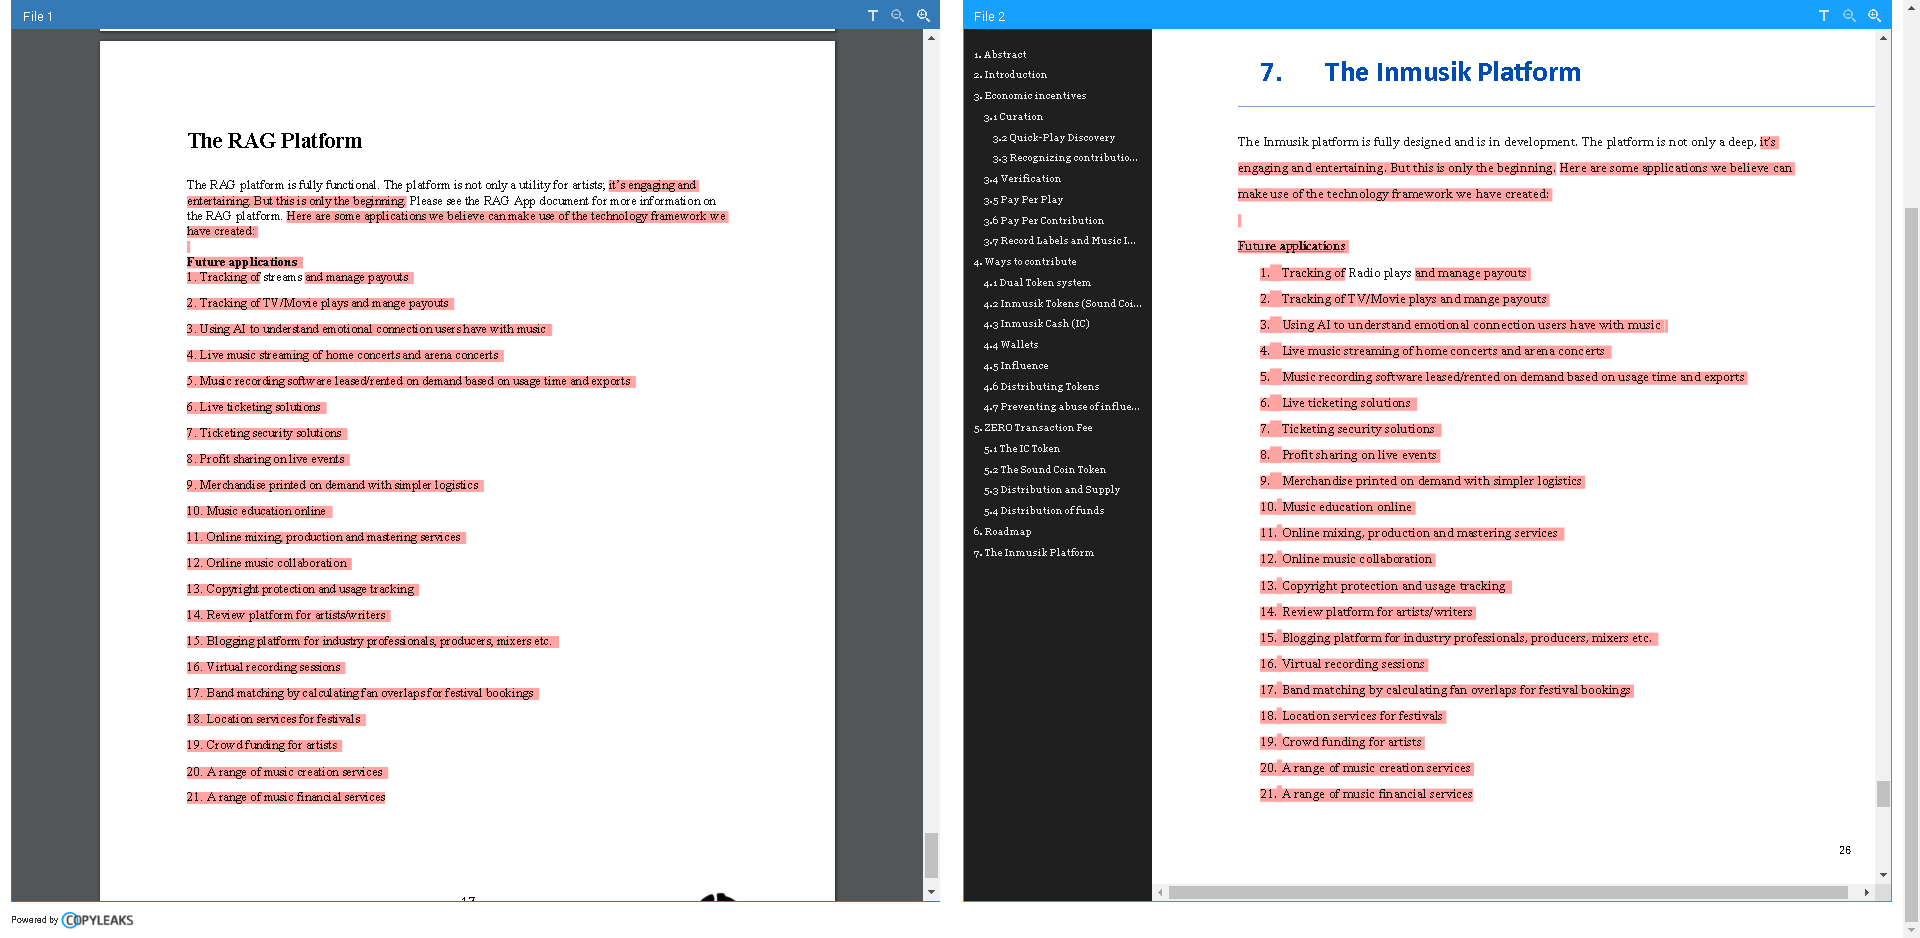The width and height of the screenshot is (1920, 938).
Task: Jump to '5.2 The Sound Coin Token'
Action: [1044, 470]
